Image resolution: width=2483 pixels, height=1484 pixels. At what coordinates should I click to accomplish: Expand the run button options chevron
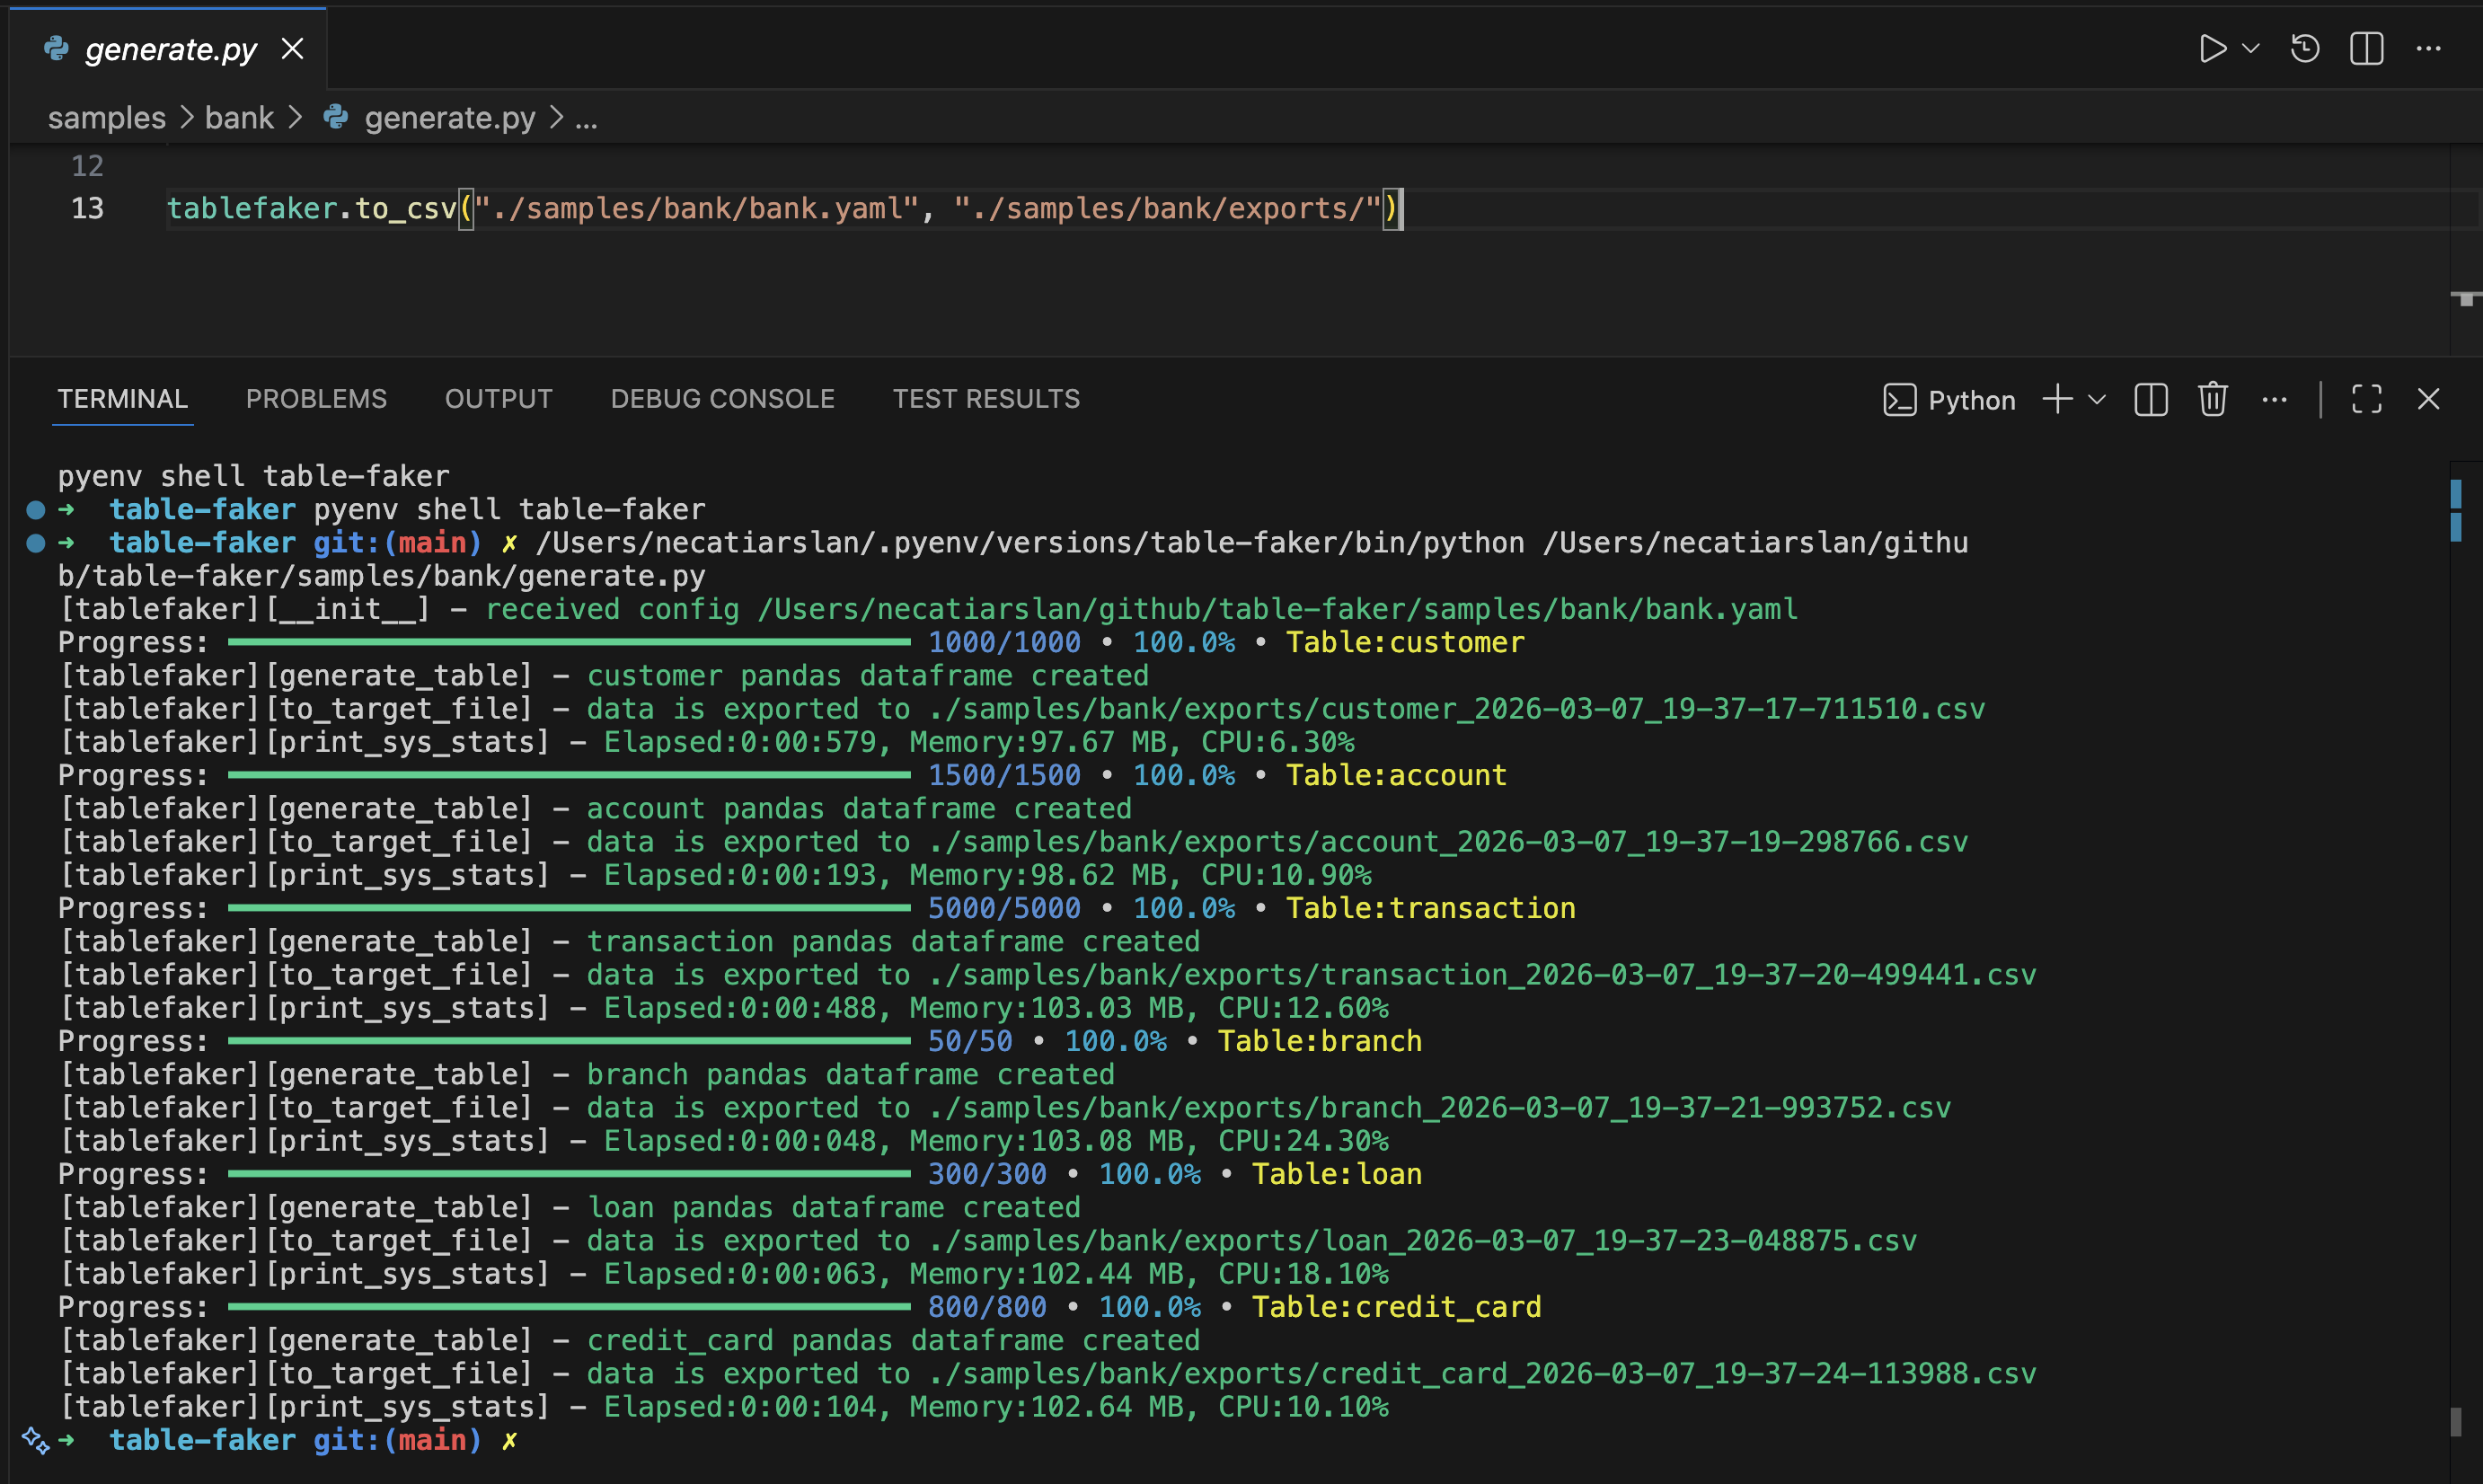coord(2250,47)
